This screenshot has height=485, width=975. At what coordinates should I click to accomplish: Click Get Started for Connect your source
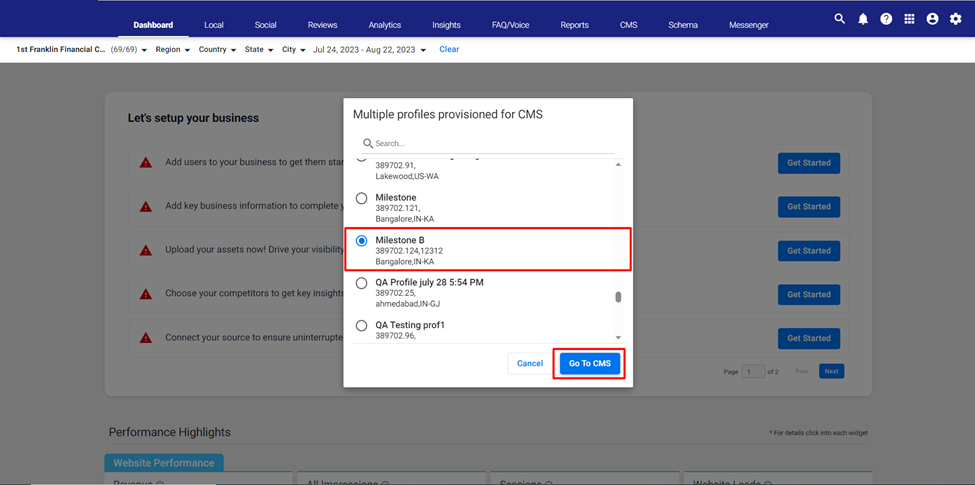(808, 338)
